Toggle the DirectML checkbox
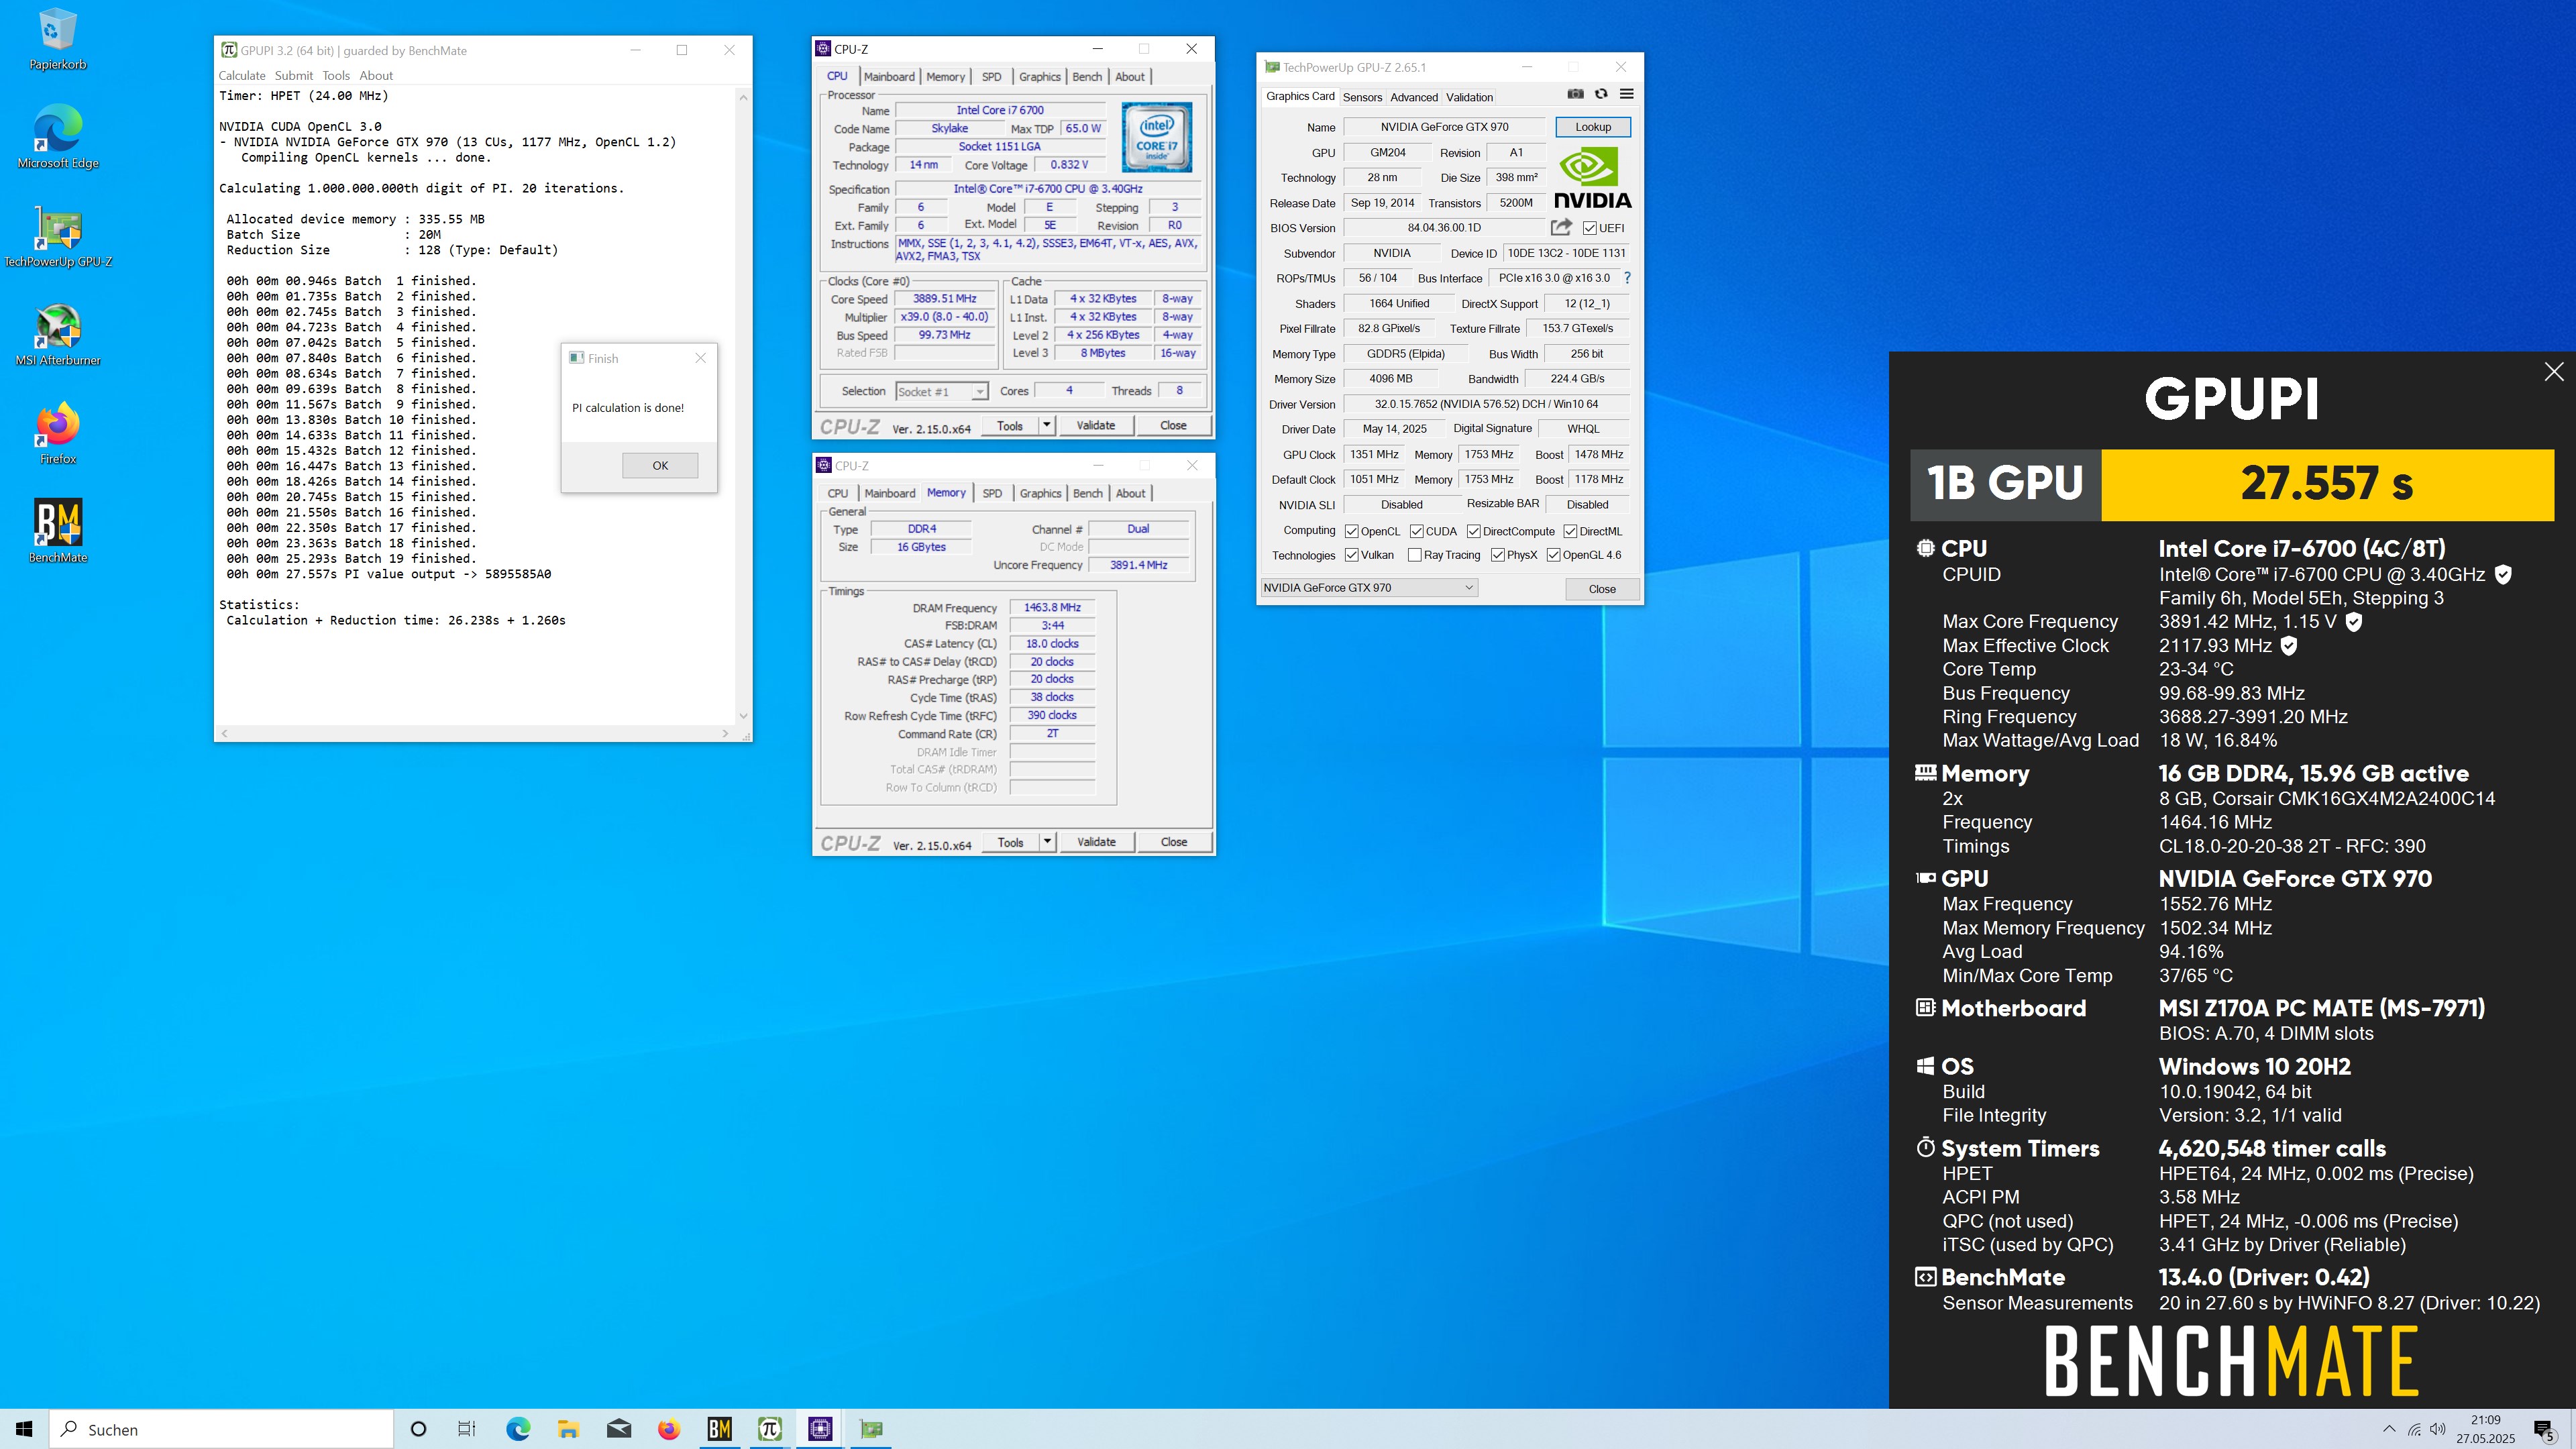Viewport: 2576px width, 1449px height. [1570, 531]
